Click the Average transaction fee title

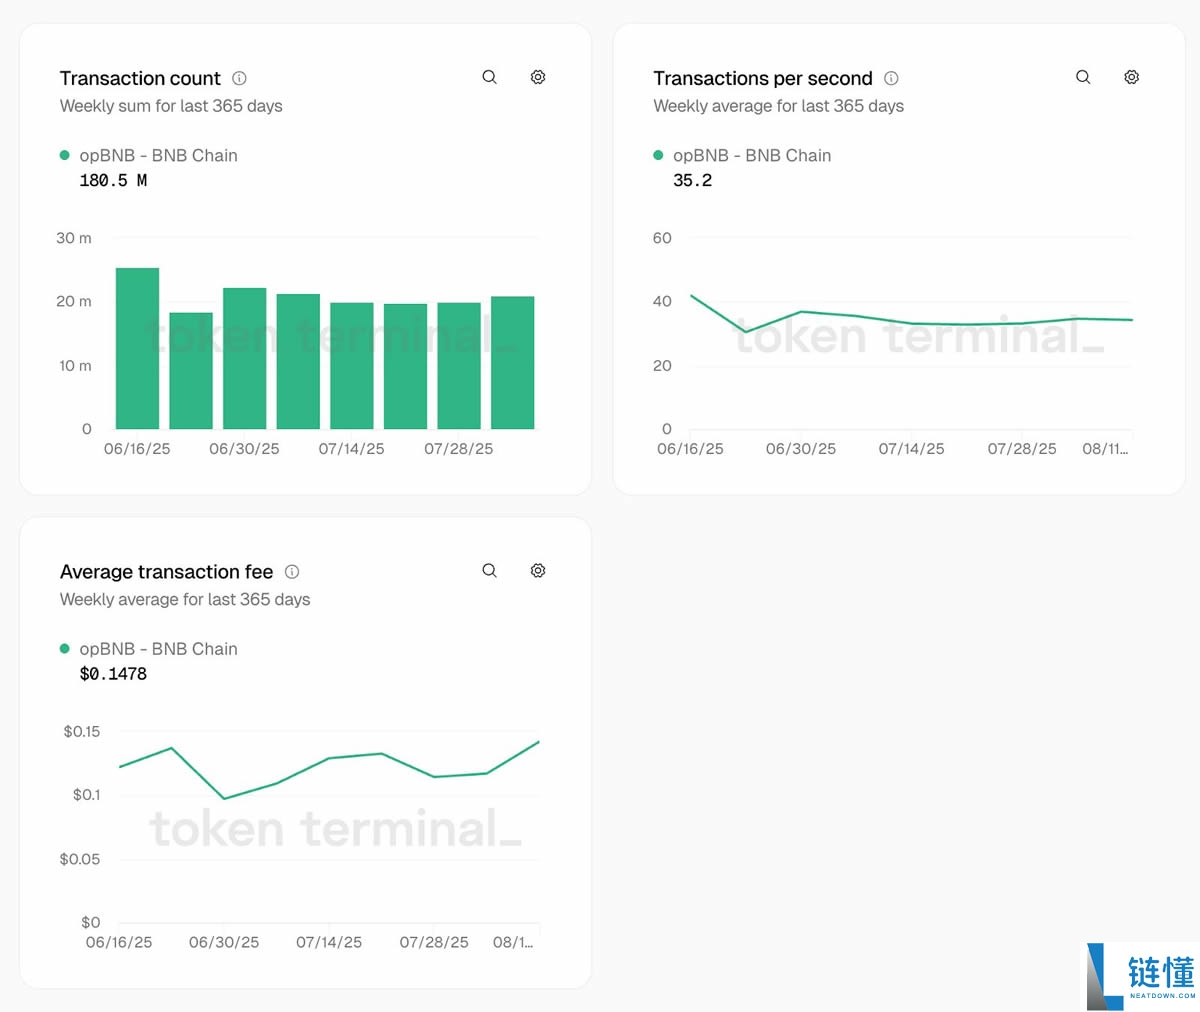pos(166,572)
